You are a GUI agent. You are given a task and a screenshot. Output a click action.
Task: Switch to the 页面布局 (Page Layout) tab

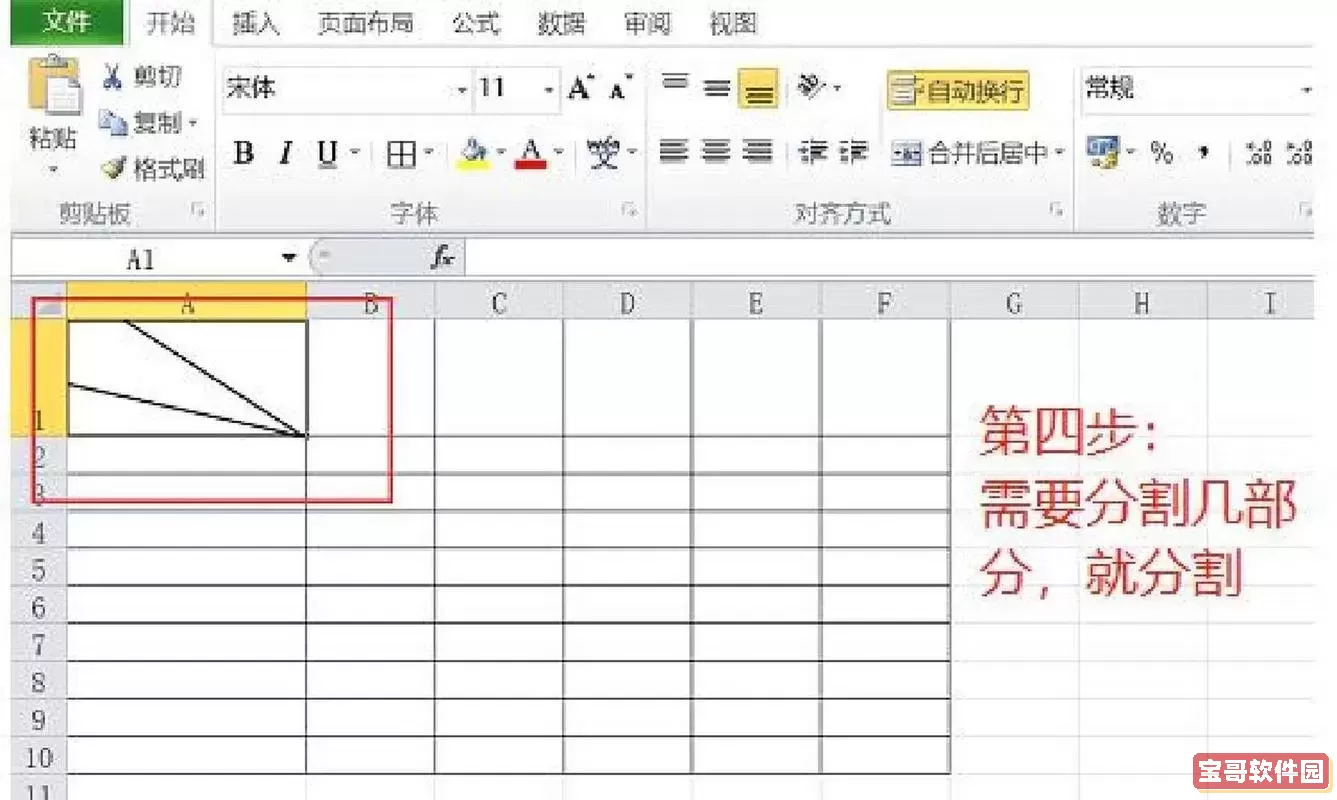[x=364, y=24]
